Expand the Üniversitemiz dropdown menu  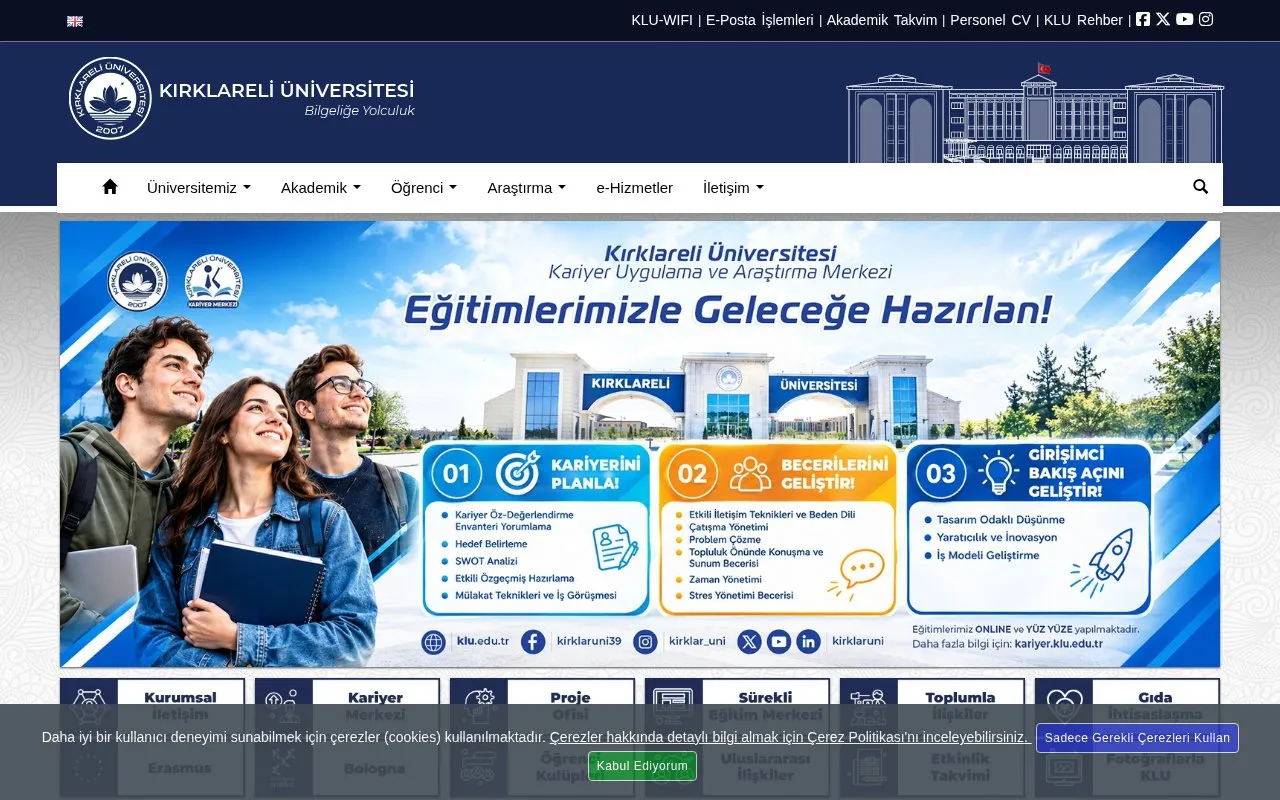click(199, 188)
